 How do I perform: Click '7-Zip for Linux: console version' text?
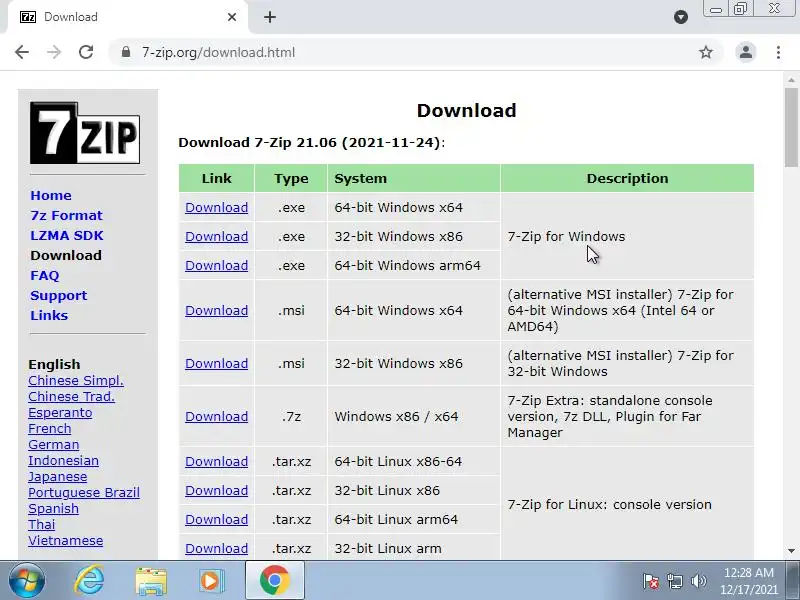tap(610, 505)
